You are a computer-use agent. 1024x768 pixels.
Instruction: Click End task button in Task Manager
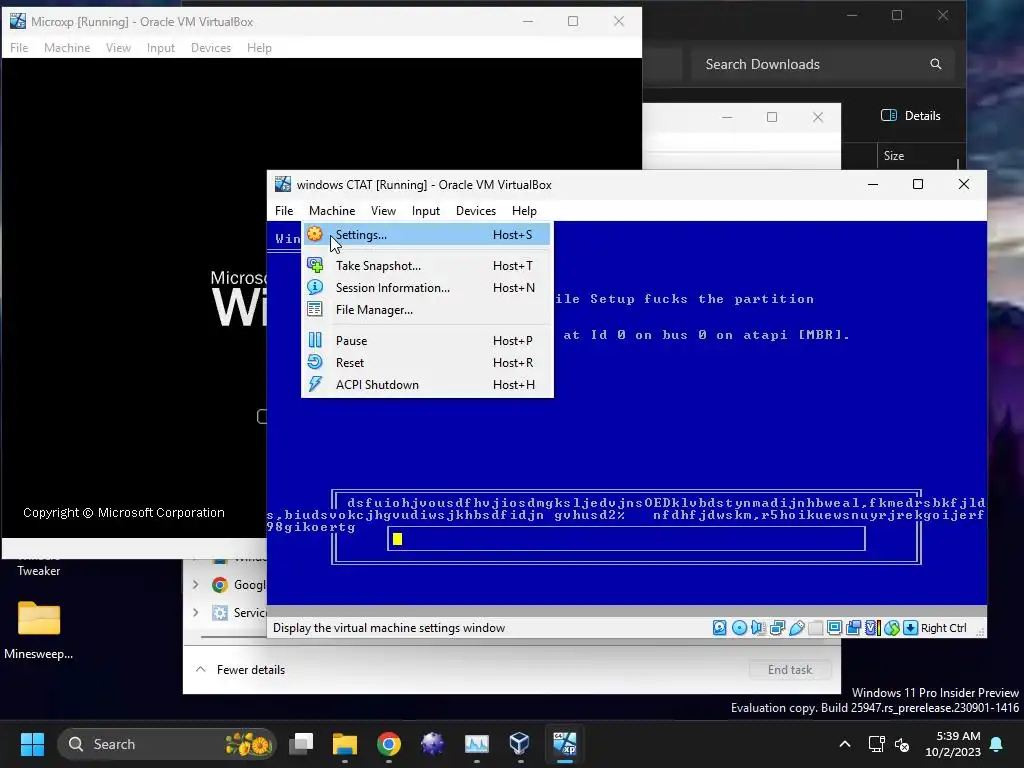tap(790, 670)
